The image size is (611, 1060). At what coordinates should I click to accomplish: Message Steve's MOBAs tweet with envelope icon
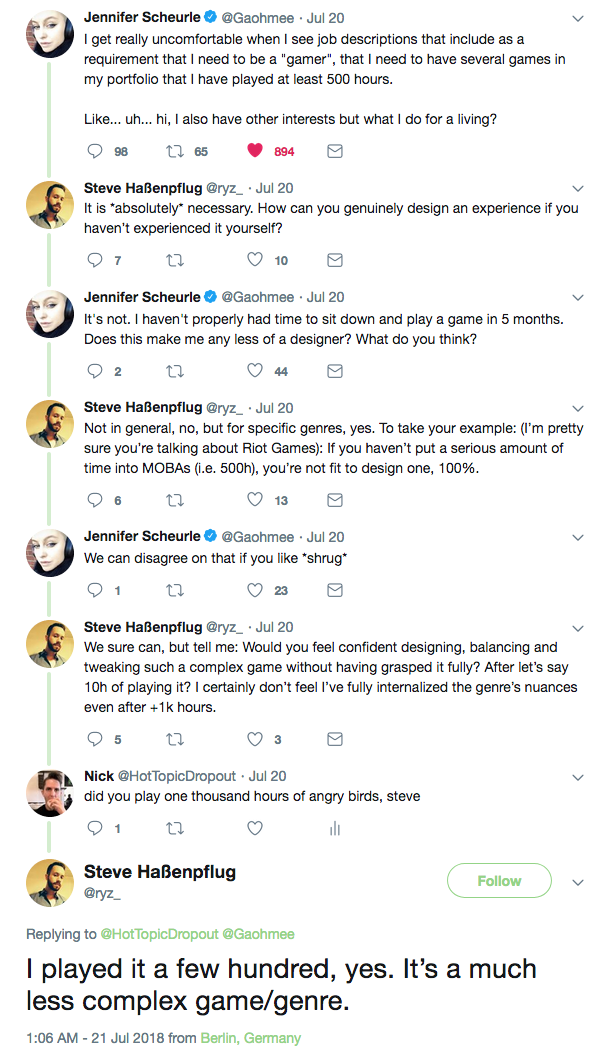(x=335, y=500)
